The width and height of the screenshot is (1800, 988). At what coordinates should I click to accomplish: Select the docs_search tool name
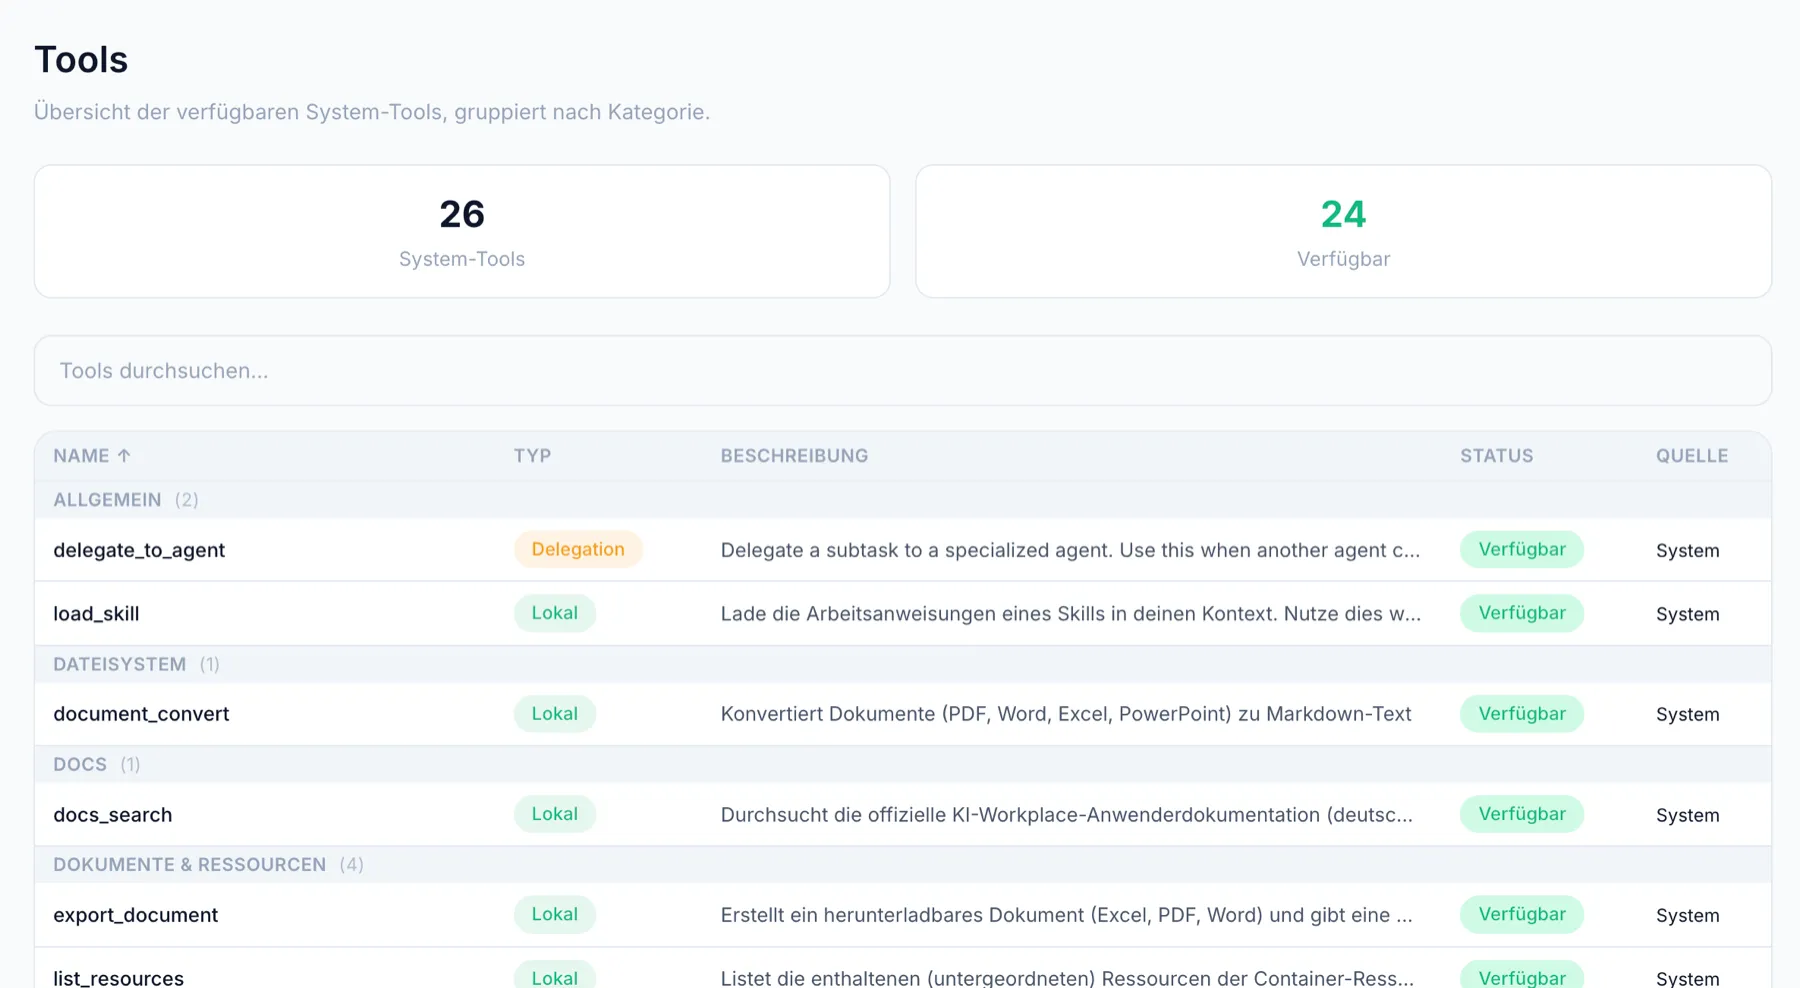[x=113, y=815]
